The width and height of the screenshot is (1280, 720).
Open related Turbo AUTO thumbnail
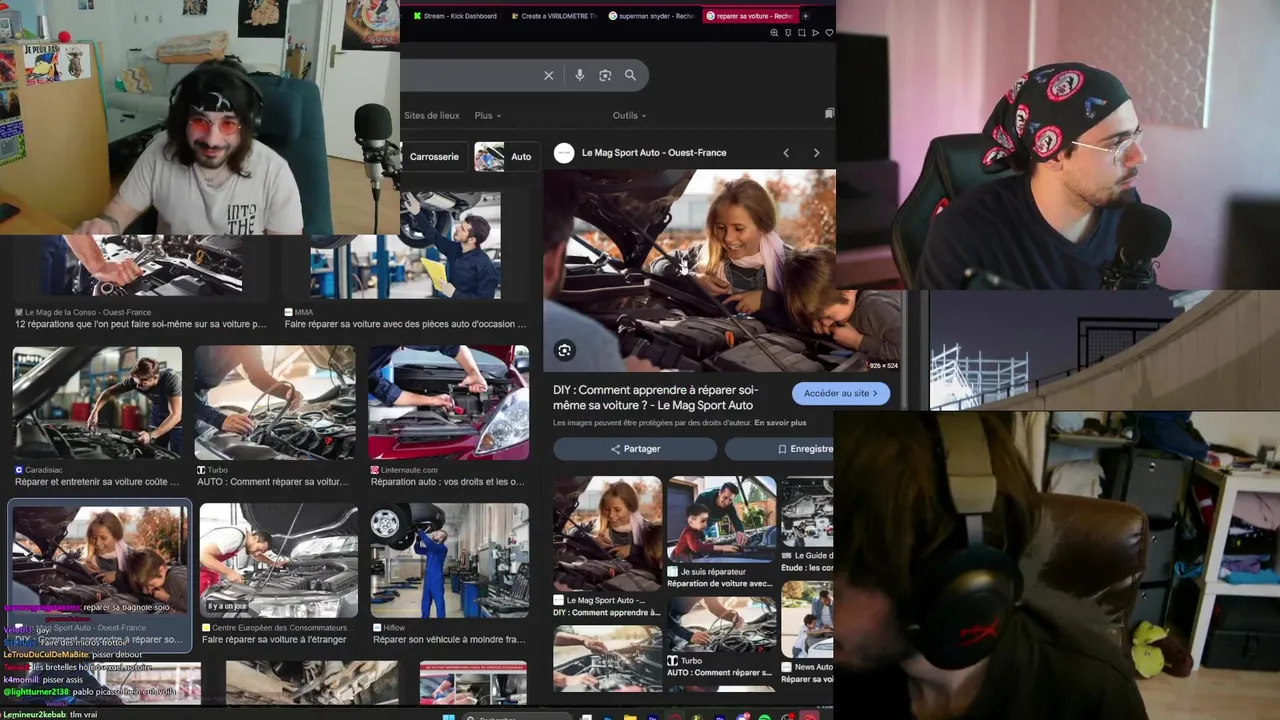coord(721,623)
